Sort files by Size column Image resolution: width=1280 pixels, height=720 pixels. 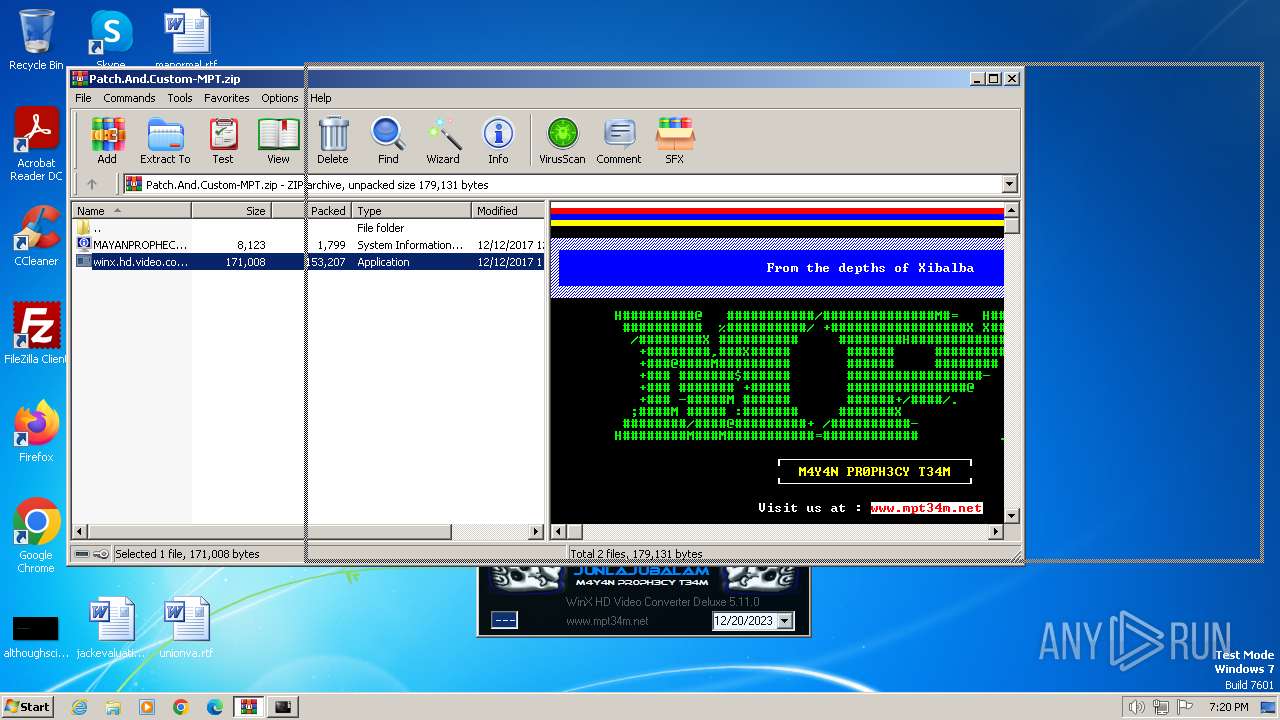pyautogui.click(x=231, y=211)
